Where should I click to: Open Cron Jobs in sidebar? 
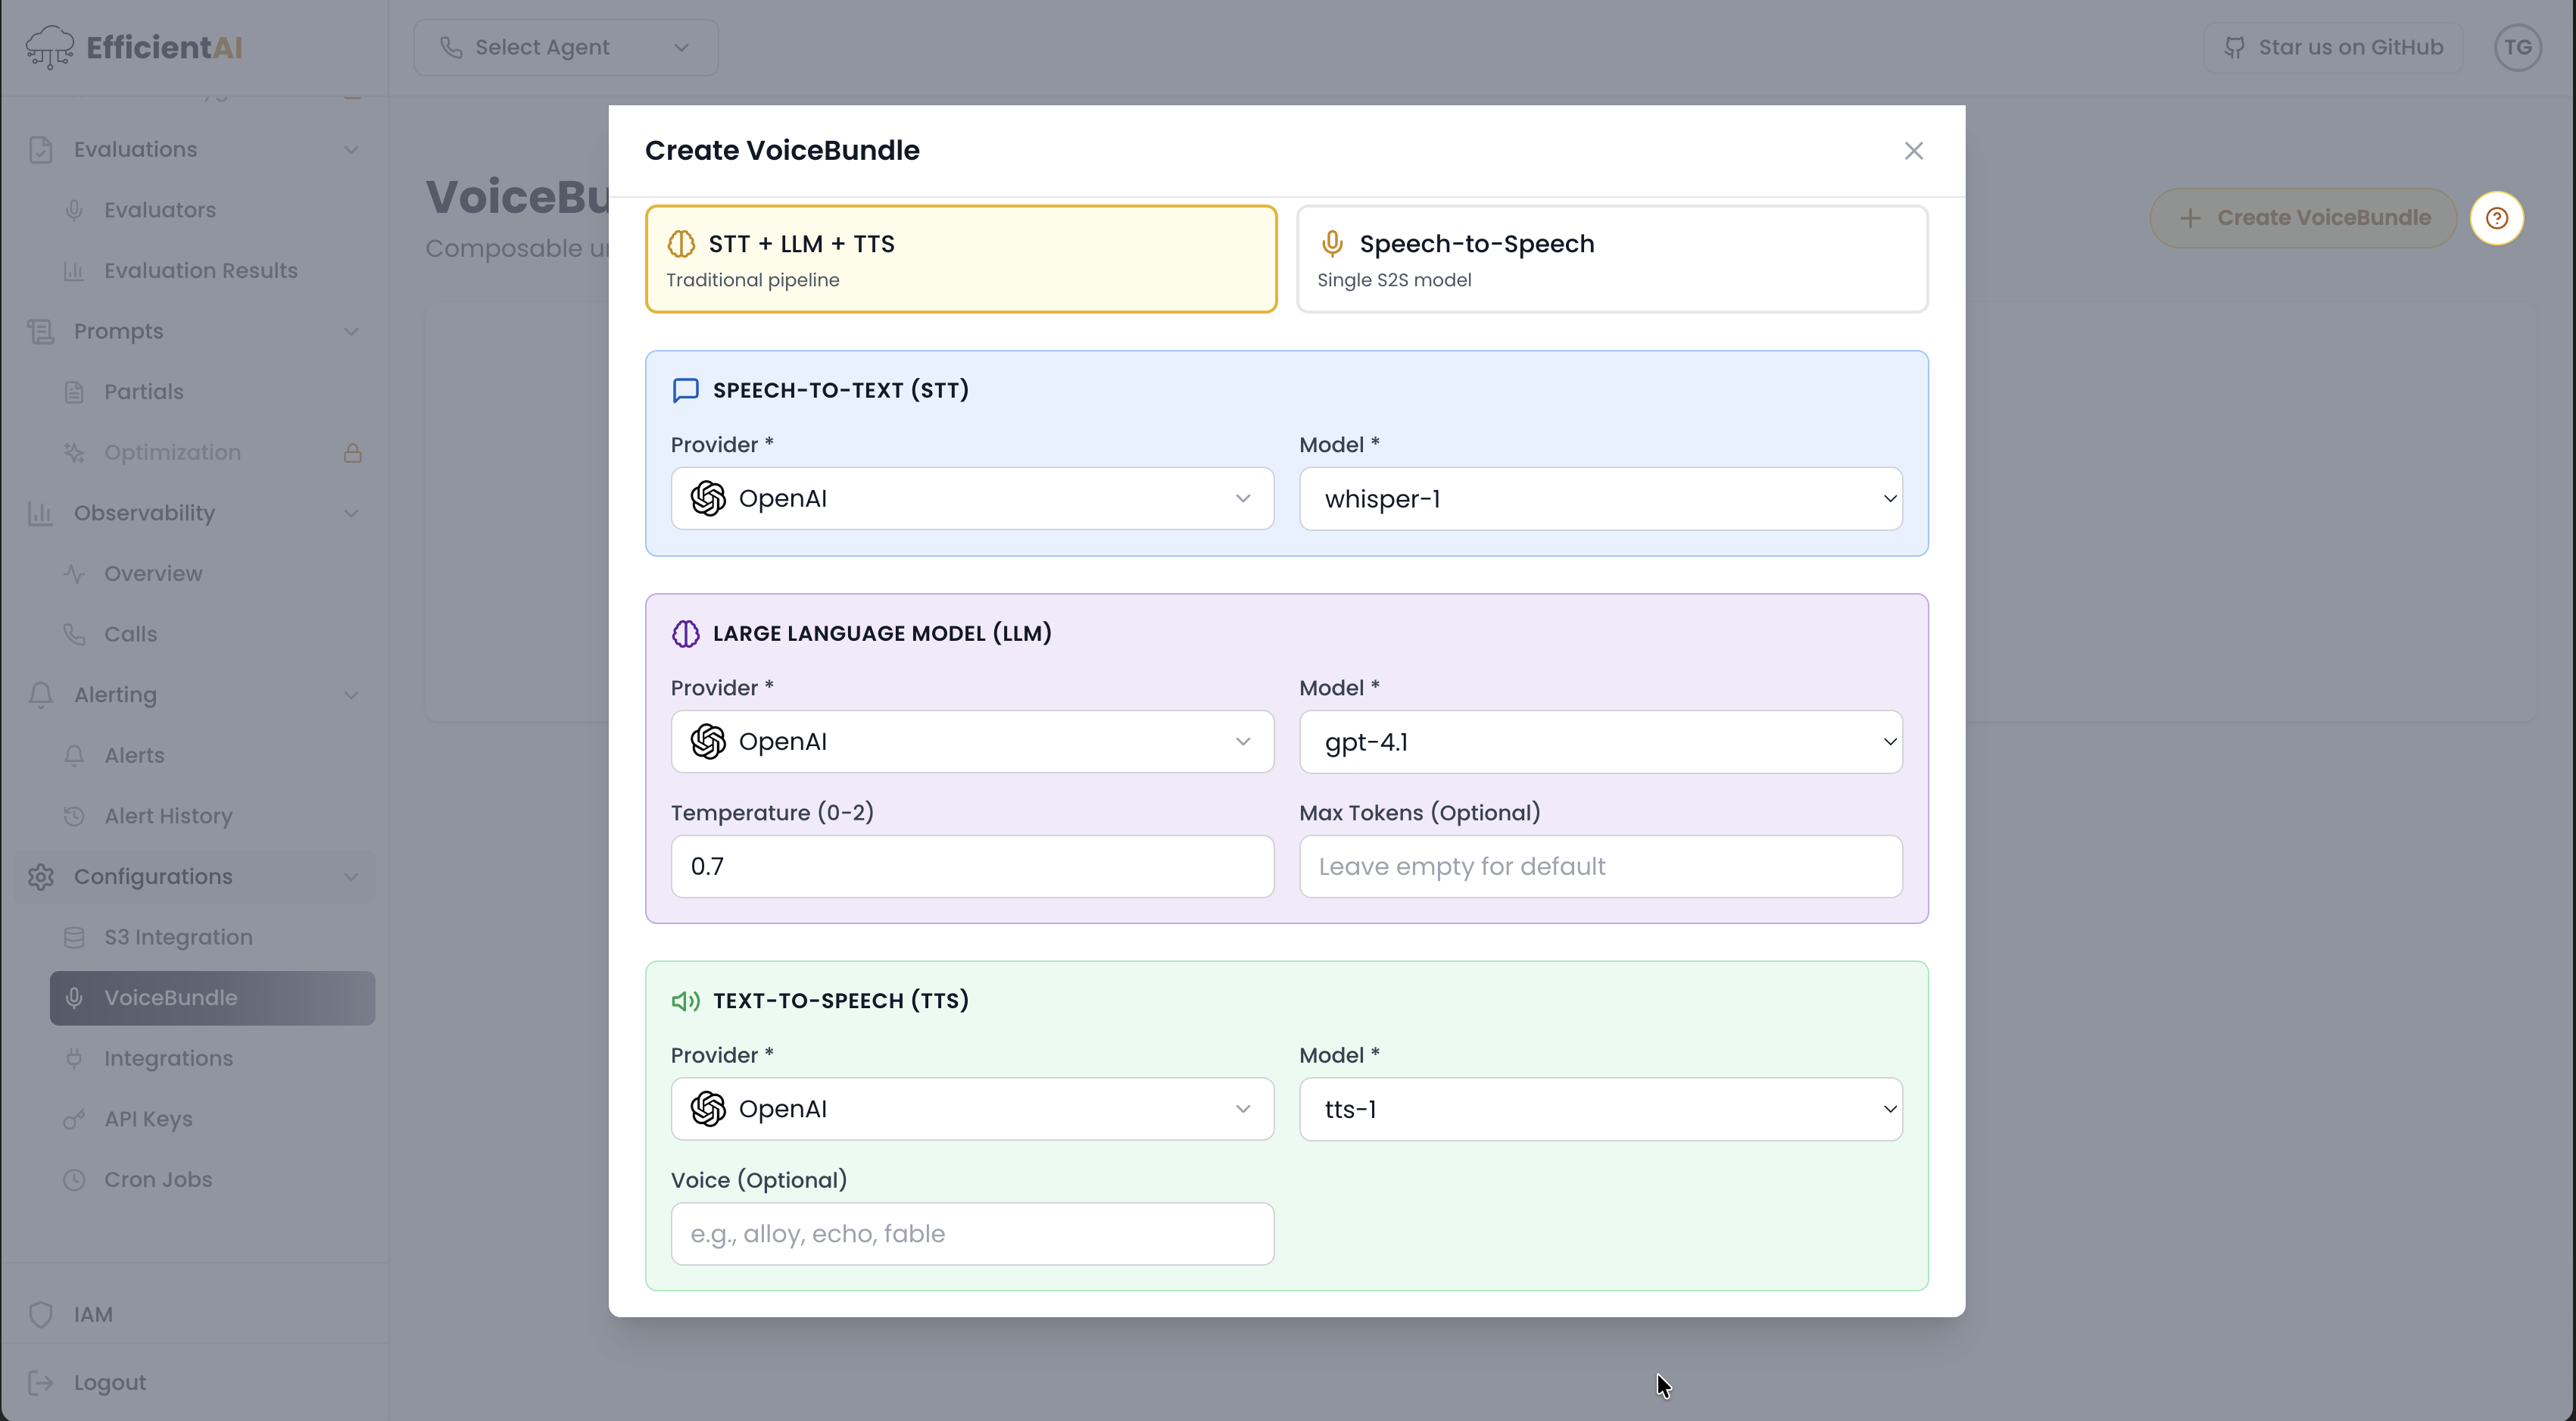212,1180
